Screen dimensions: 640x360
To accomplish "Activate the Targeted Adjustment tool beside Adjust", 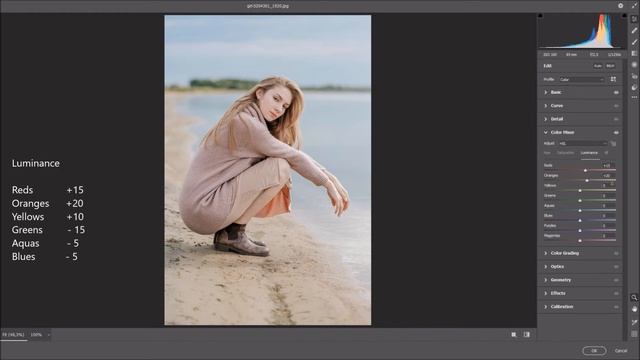I will [x=613, y=143].
